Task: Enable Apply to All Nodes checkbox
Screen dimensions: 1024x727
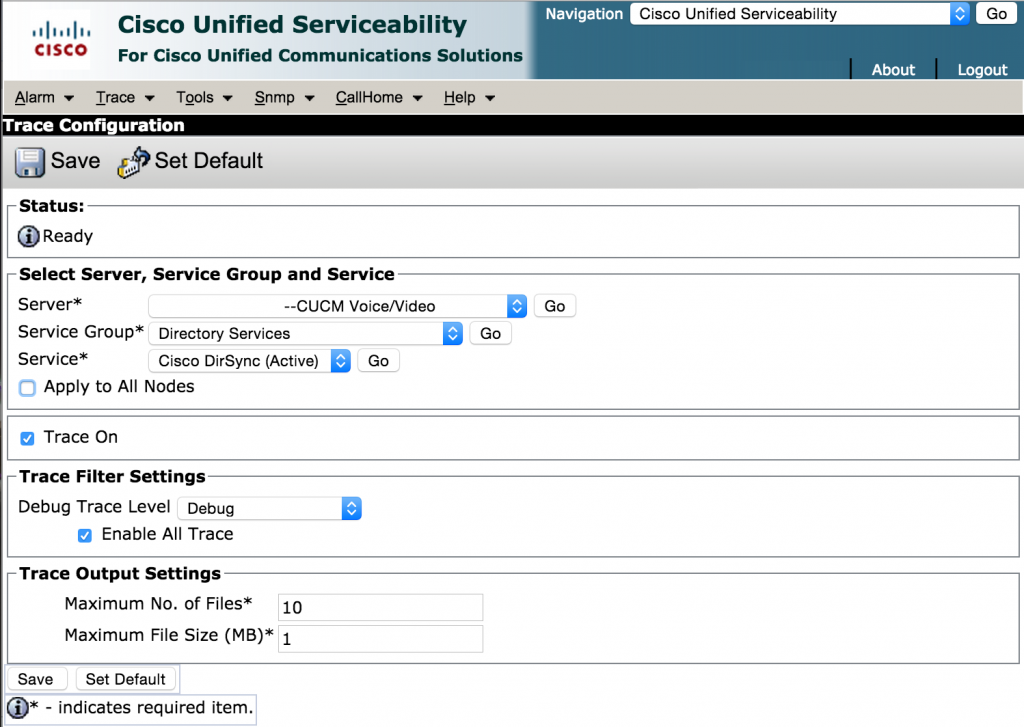Action: [27, 388]
